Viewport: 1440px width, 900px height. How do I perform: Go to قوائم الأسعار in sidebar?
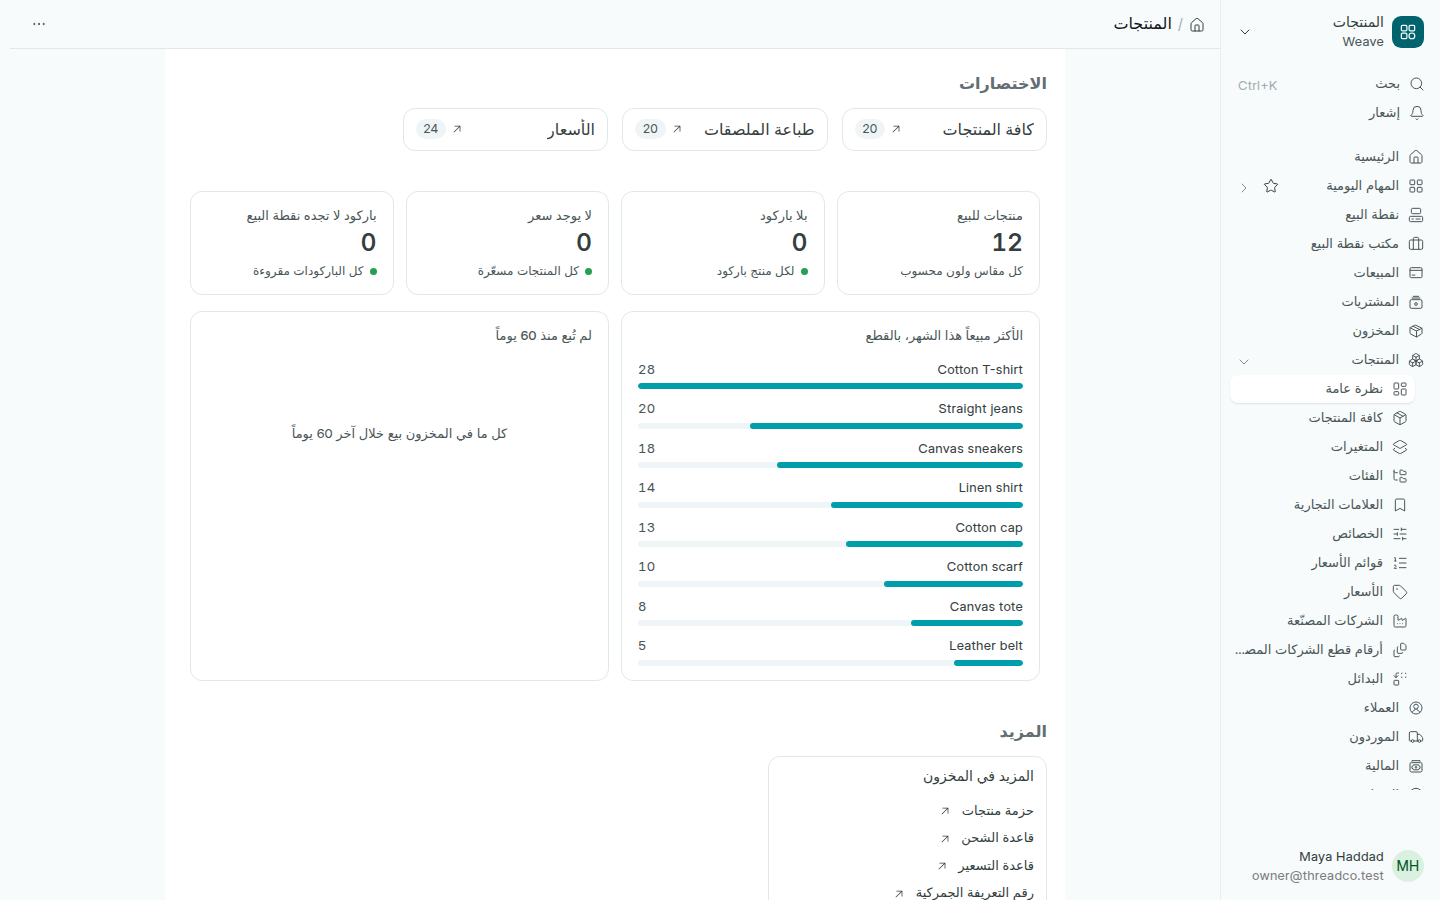pos(1322,563)
